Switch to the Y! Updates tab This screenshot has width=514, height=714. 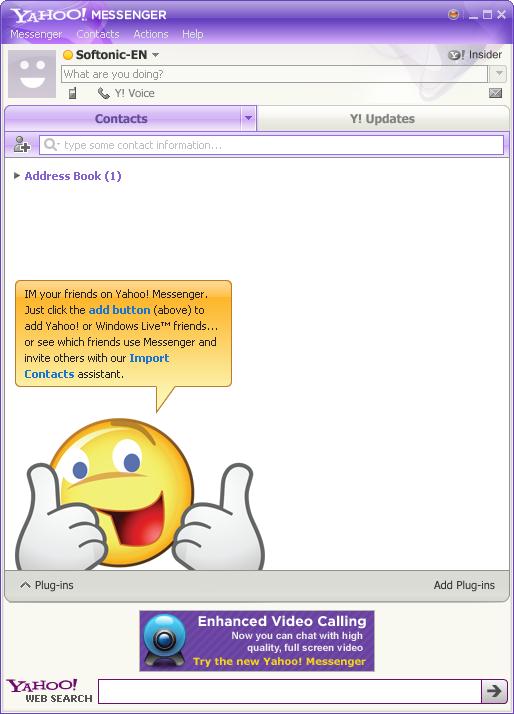tap(382, 118)
